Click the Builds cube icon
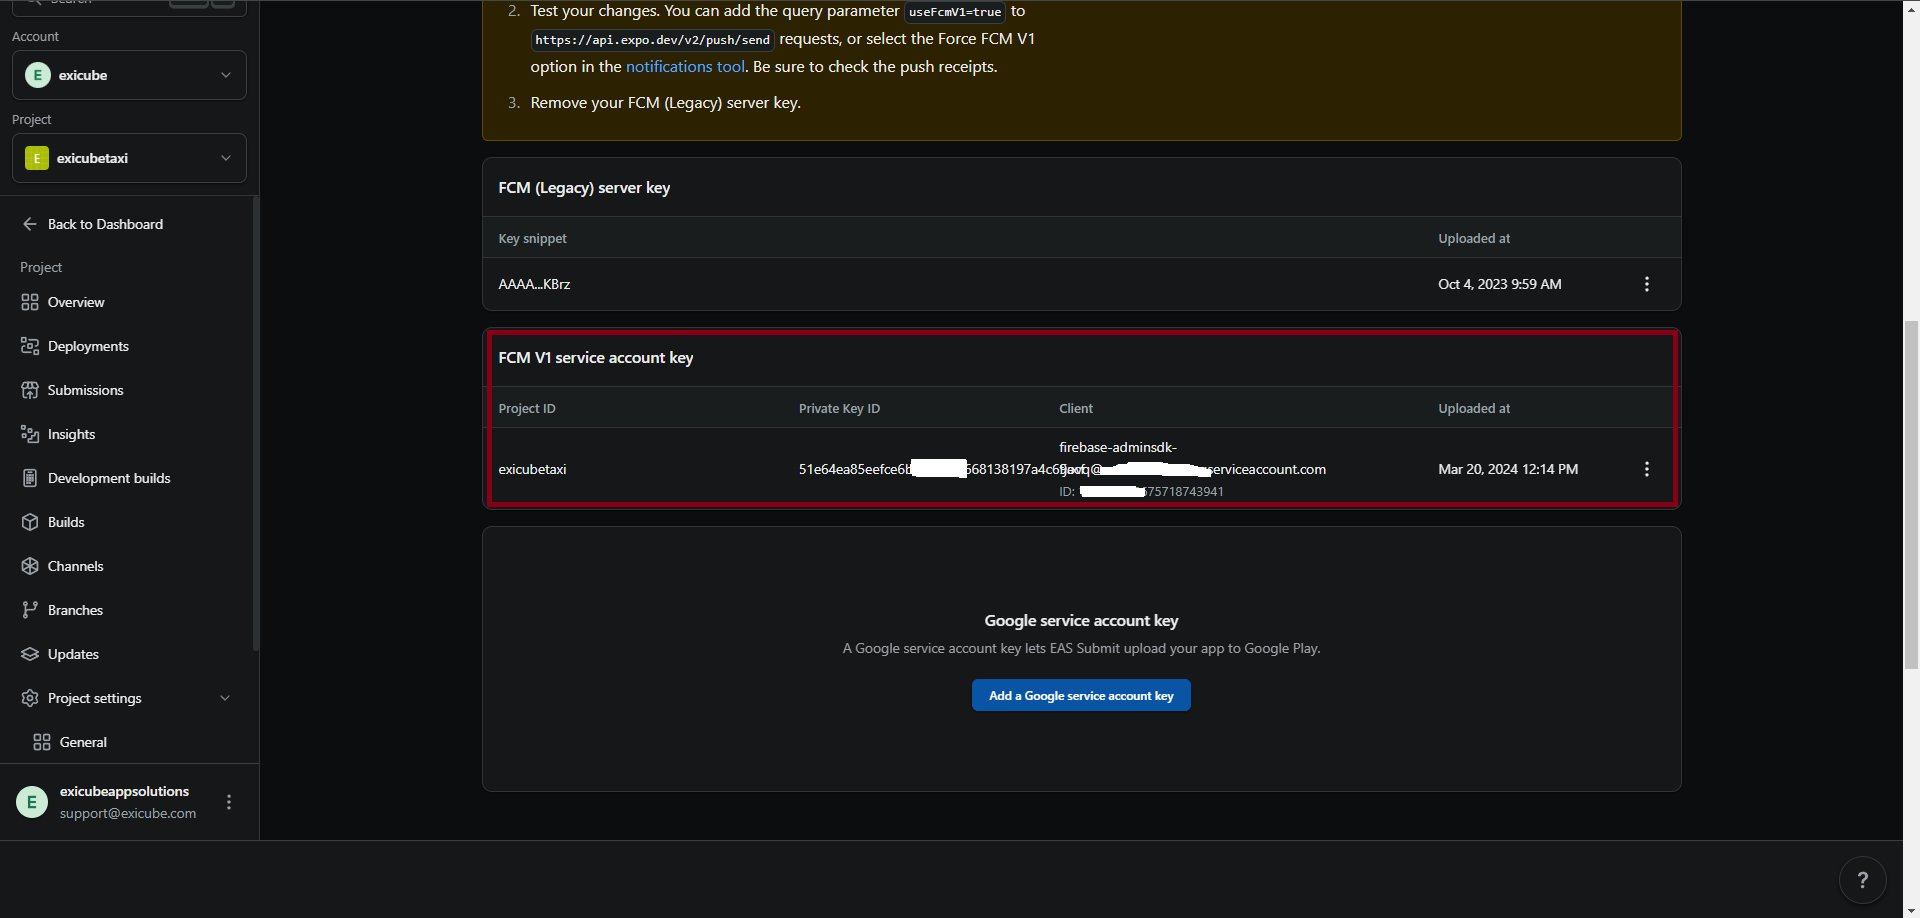This screenshot has width=1920, height=918. (x=30, y=522)
